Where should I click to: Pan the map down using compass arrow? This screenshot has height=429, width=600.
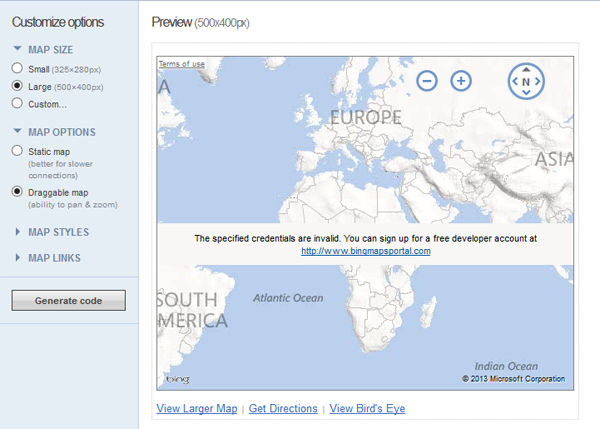pos(526,93)
